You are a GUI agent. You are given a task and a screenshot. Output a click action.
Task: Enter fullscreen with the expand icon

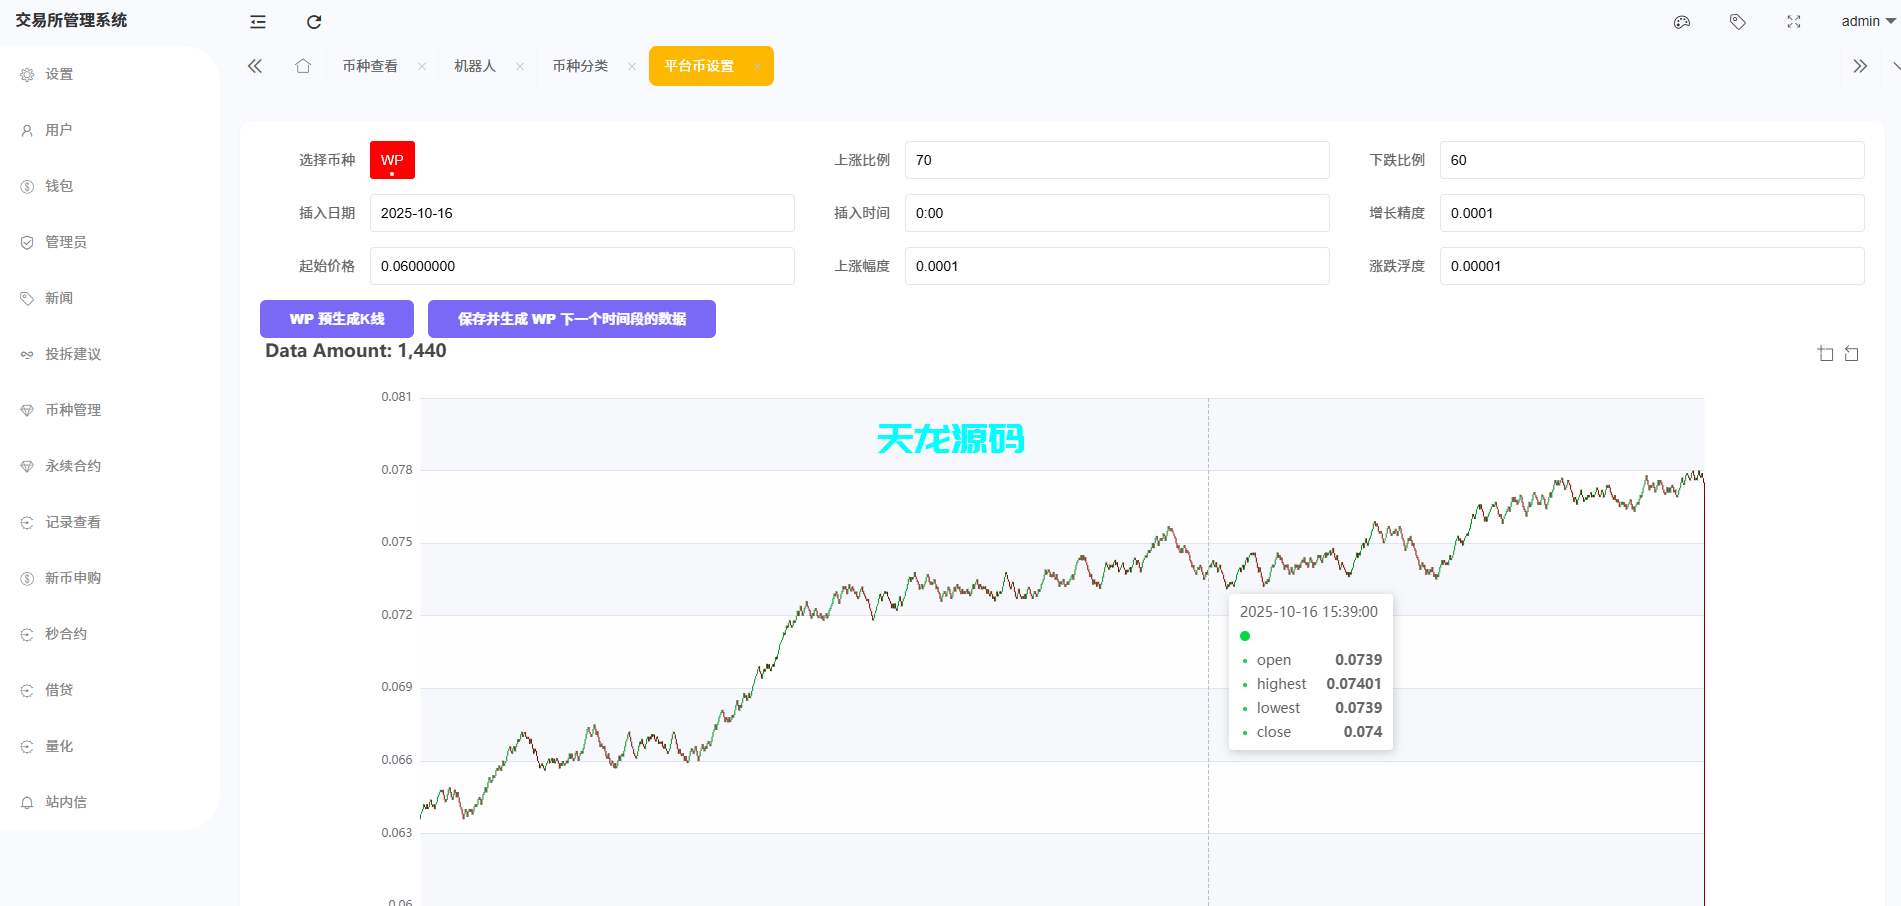pos(1792,21)
